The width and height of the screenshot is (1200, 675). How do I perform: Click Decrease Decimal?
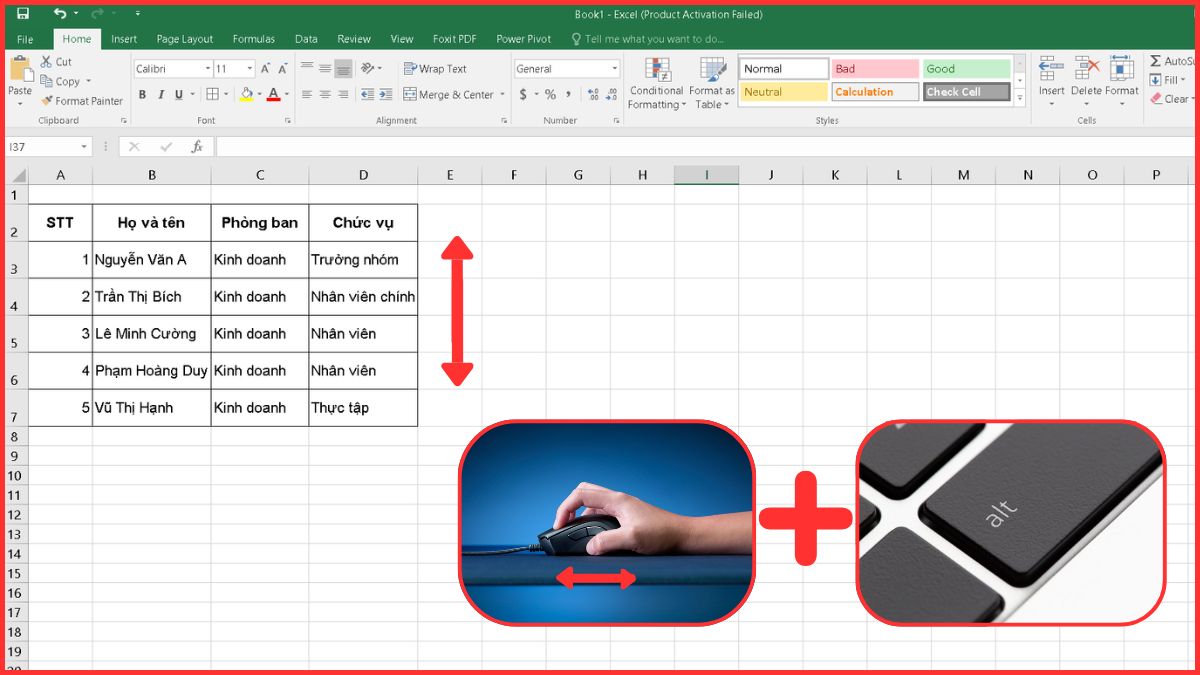tap(612, 95)
